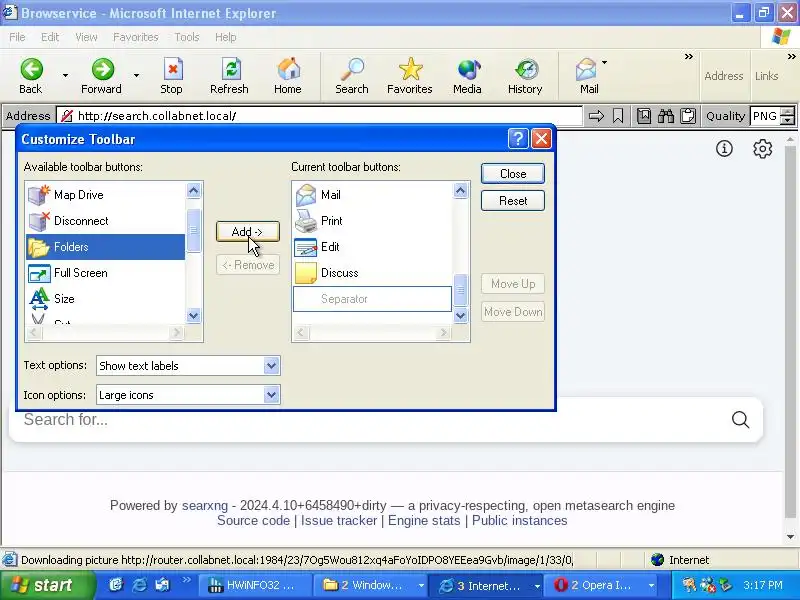Open the Help menu
This screenshot has width=800, height=600.
pyautogui.click(x=225, y=37)
